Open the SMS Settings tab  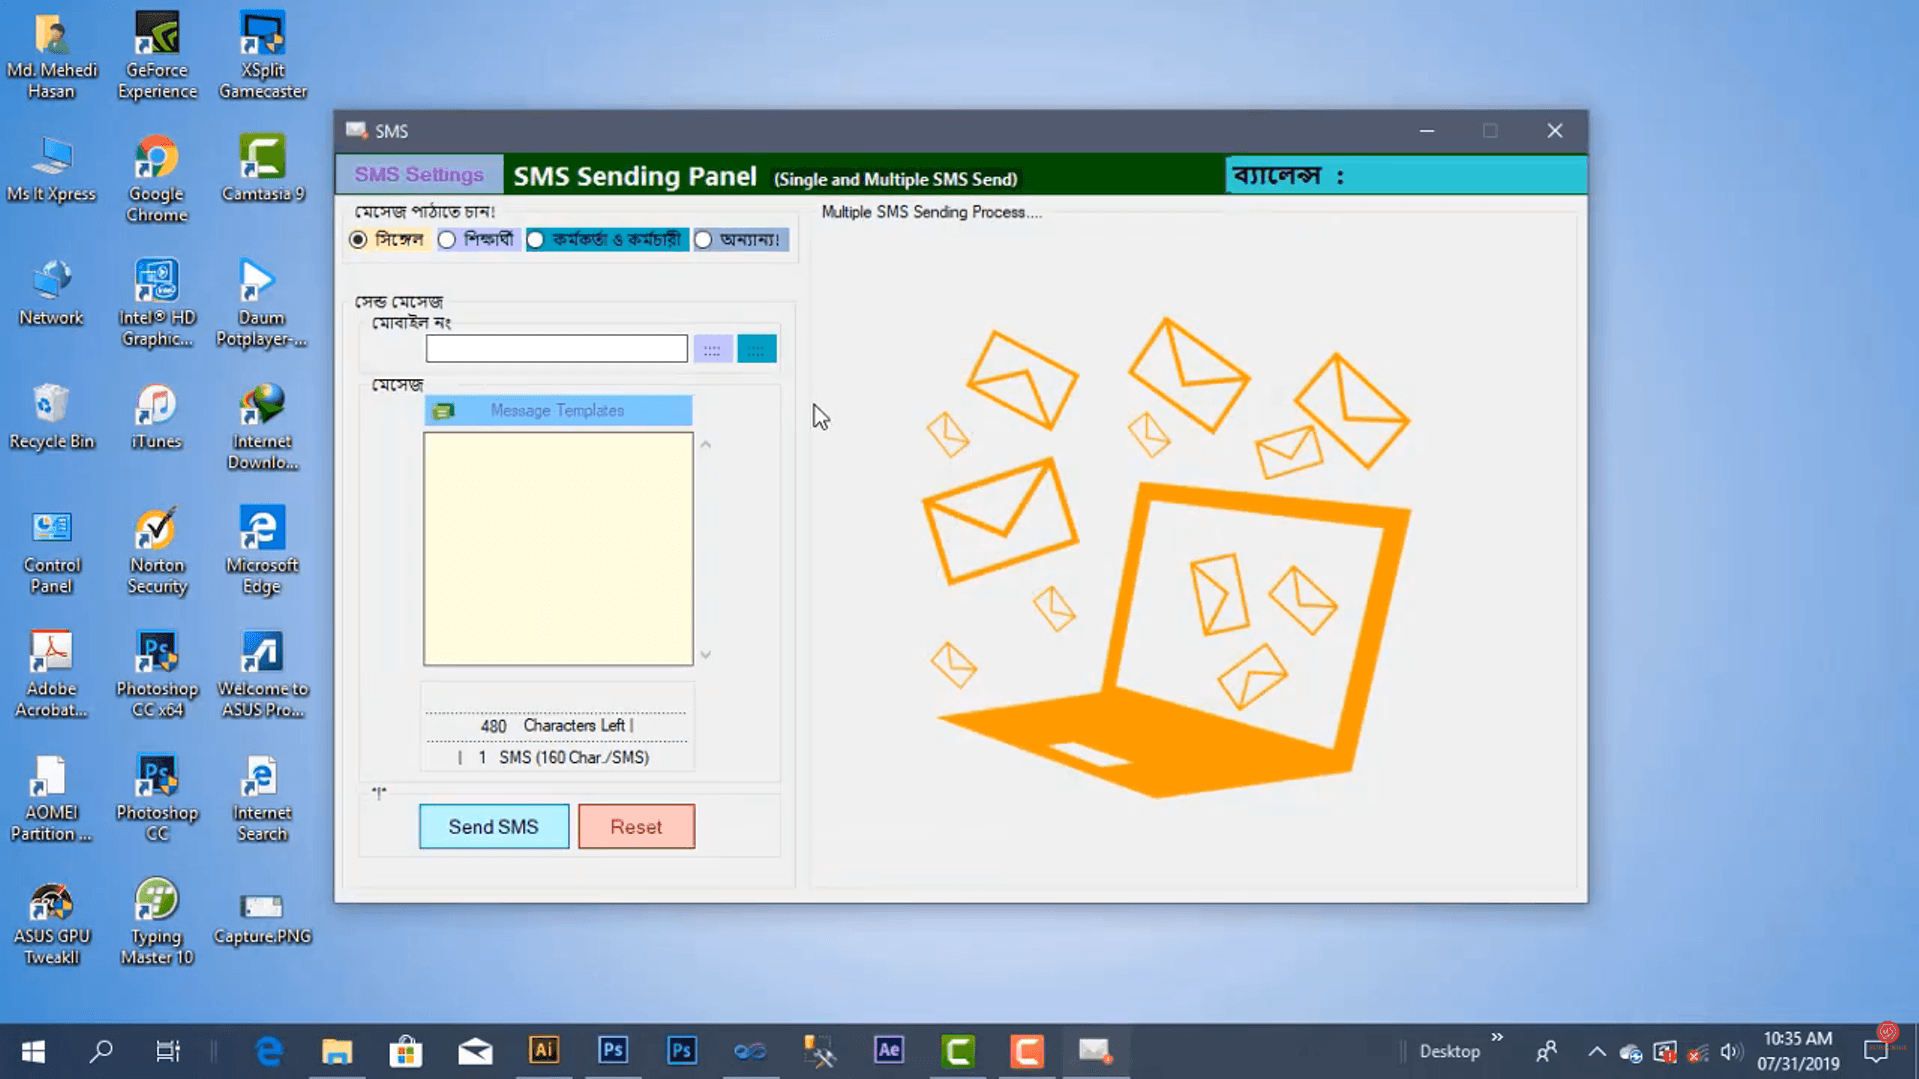[419, 175]
